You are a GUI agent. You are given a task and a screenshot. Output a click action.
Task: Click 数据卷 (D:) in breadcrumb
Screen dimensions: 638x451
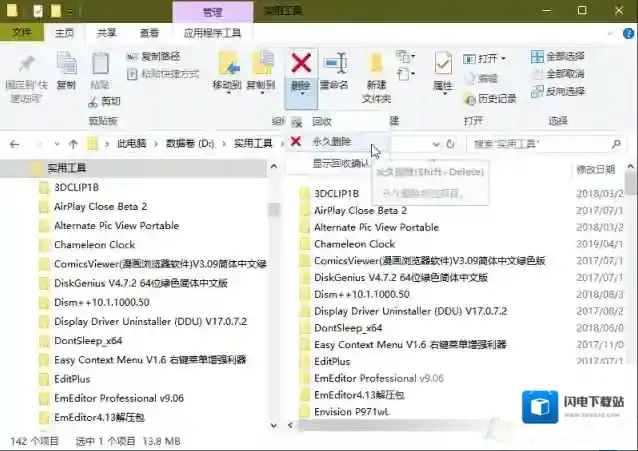point(190,144)
